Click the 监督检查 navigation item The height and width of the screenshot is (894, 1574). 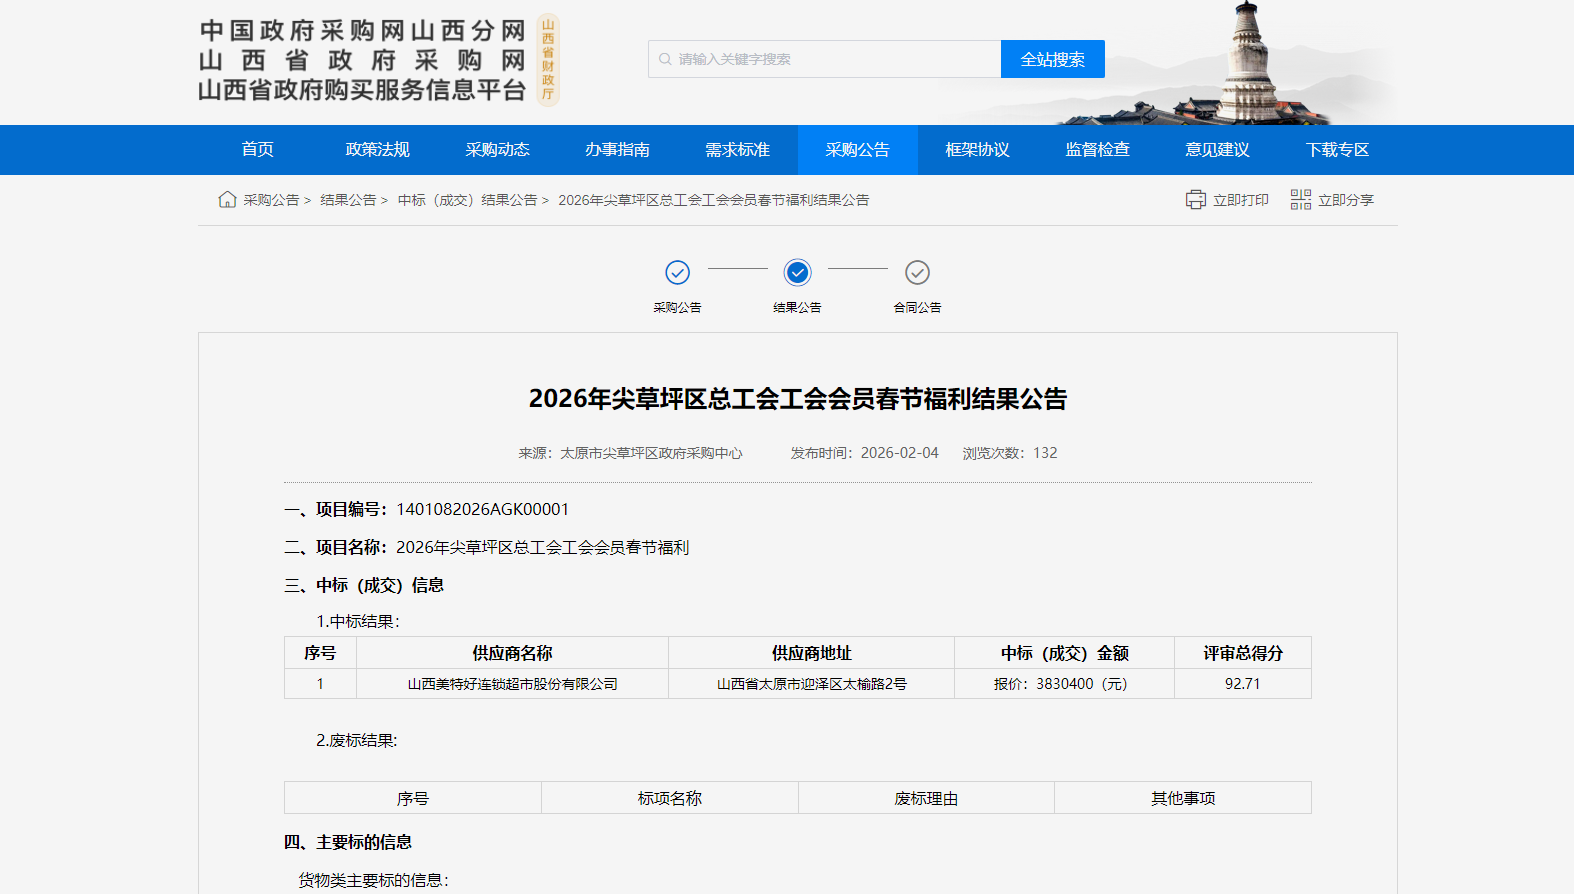(1098, 150)
